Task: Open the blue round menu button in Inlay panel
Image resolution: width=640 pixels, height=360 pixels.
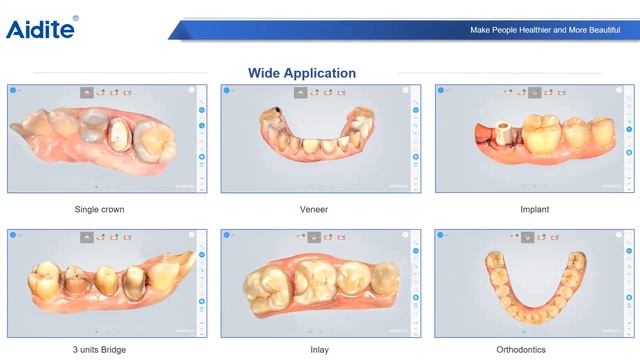Action: pyautogui.click(x=227, y=235)
